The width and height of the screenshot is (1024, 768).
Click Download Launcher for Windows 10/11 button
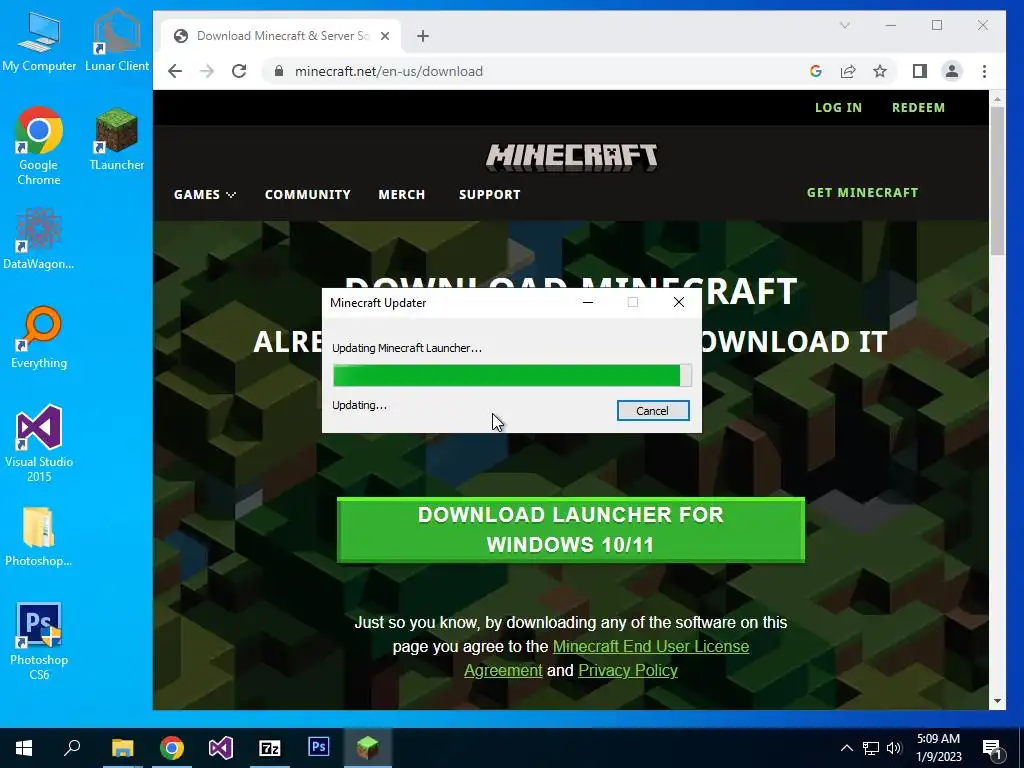pyautogui.click(x=571, y=530)
